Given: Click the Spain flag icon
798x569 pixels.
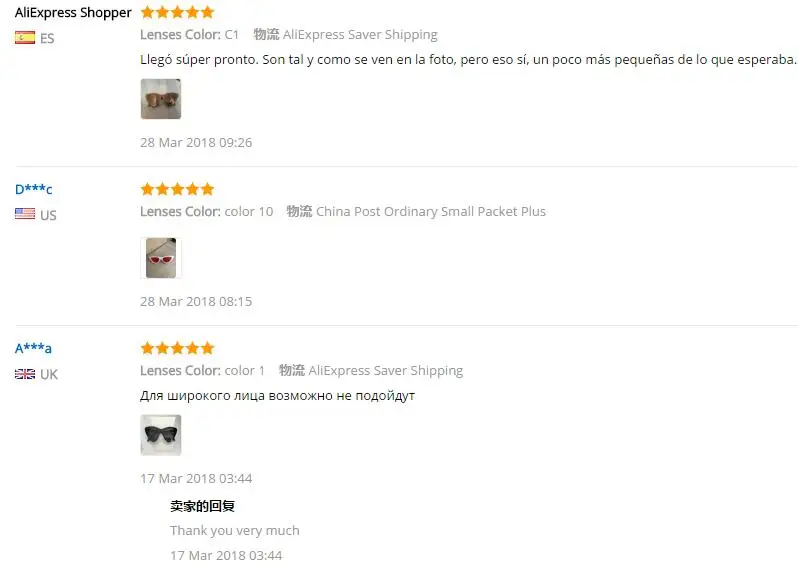Looking at the screenshot, I should [25, 38].
